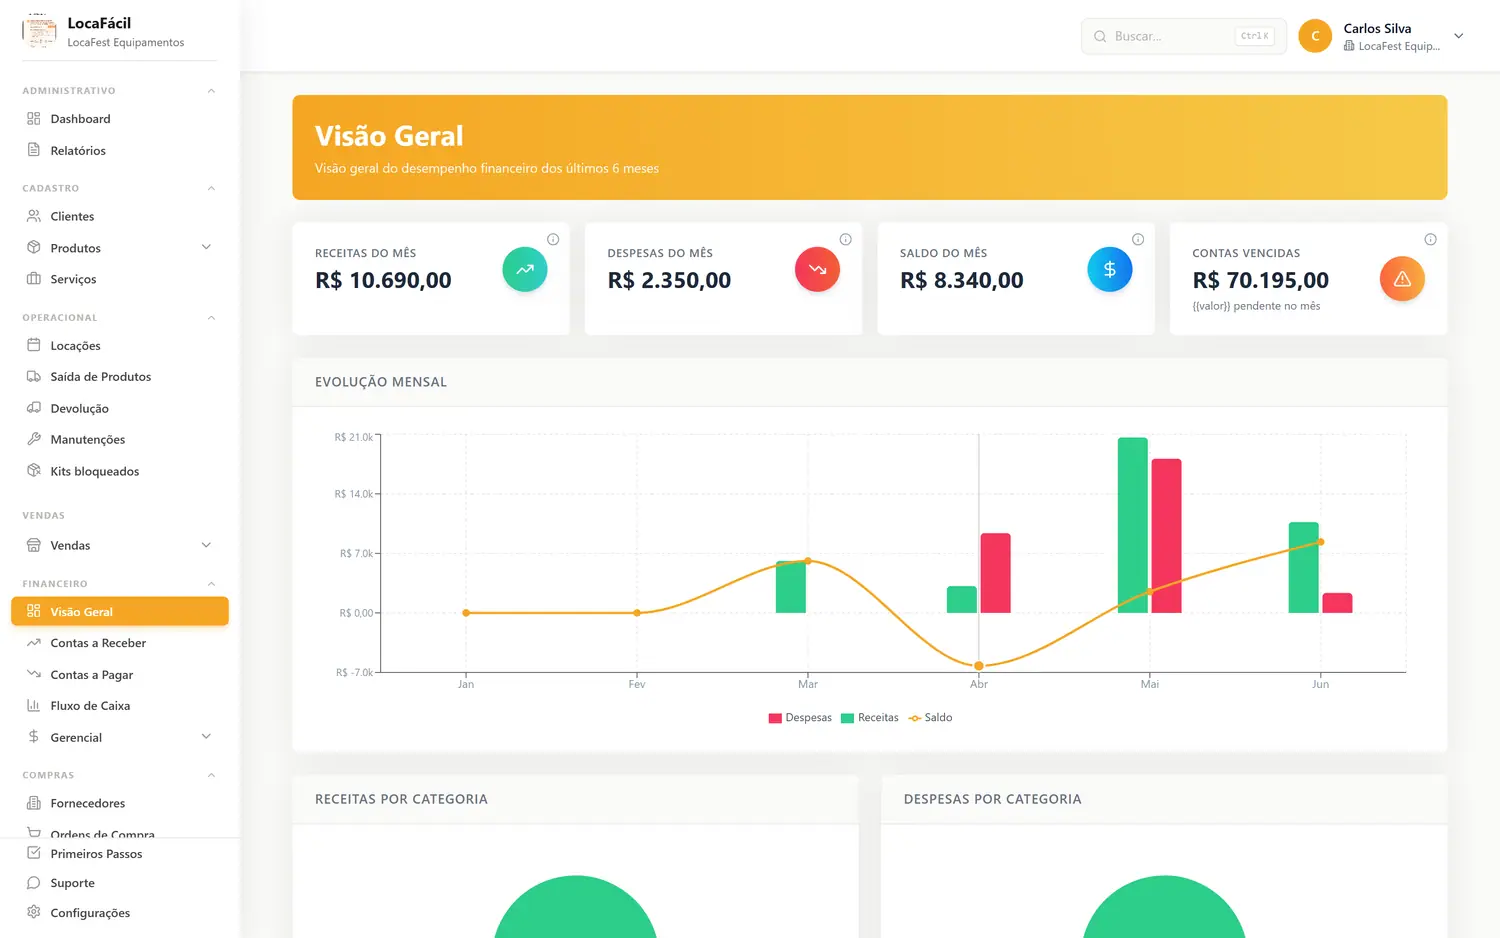The height and width of the screenshot is (938, 1500).
Task: Click the Devolução return icon
Action: click(x=34, y=408)
